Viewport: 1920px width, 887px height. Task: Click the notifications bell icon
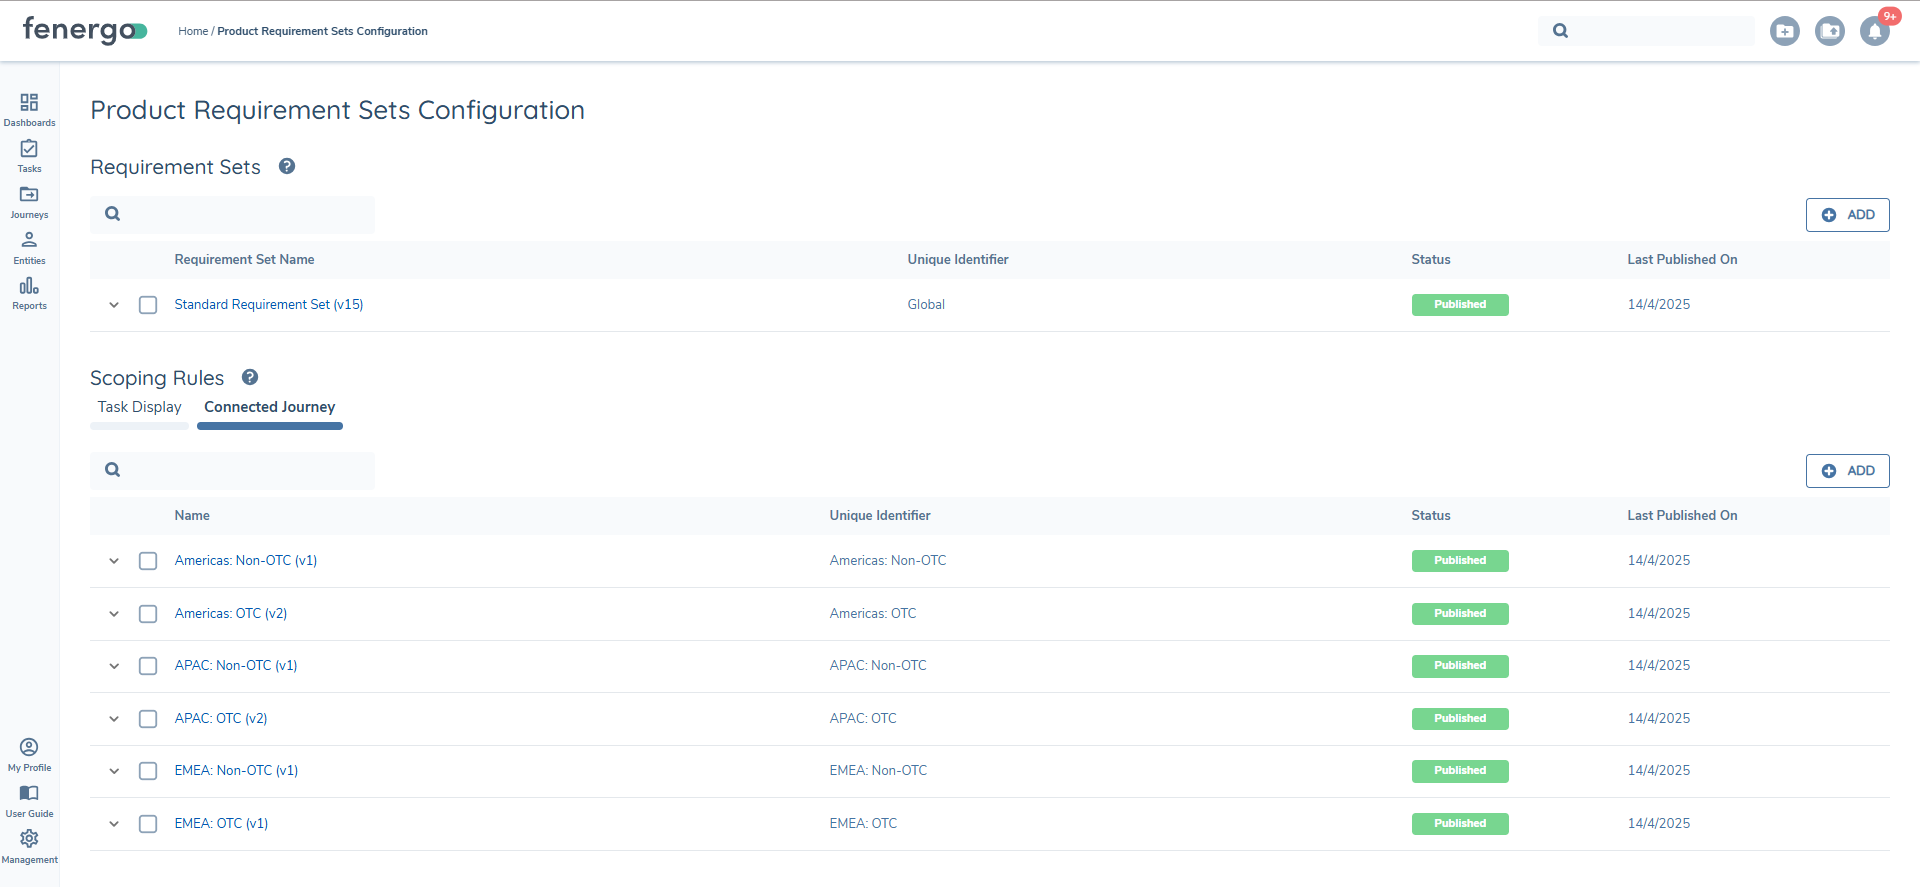[x=1875, y=31]
